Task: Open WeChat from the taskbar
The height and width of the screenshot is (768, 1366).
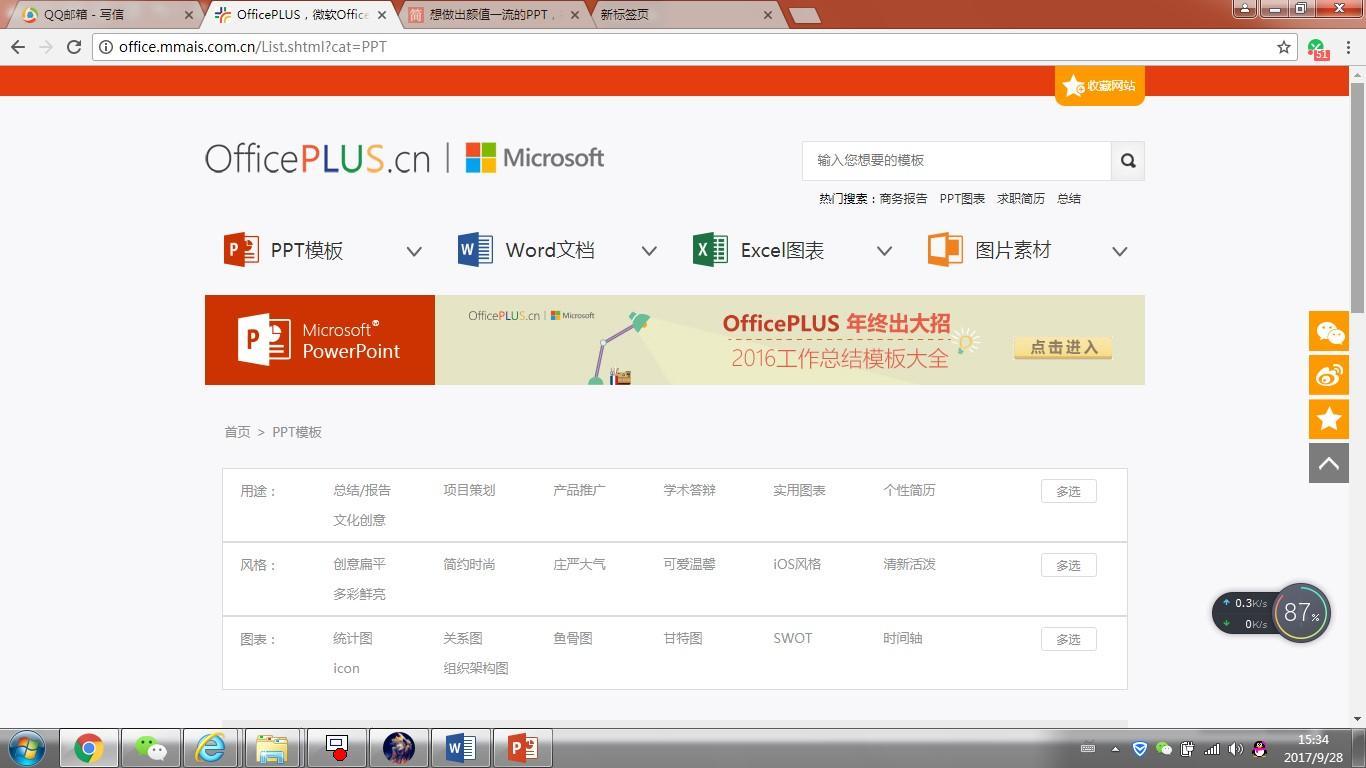Action: pyautogui.click(x=151, y=748)
